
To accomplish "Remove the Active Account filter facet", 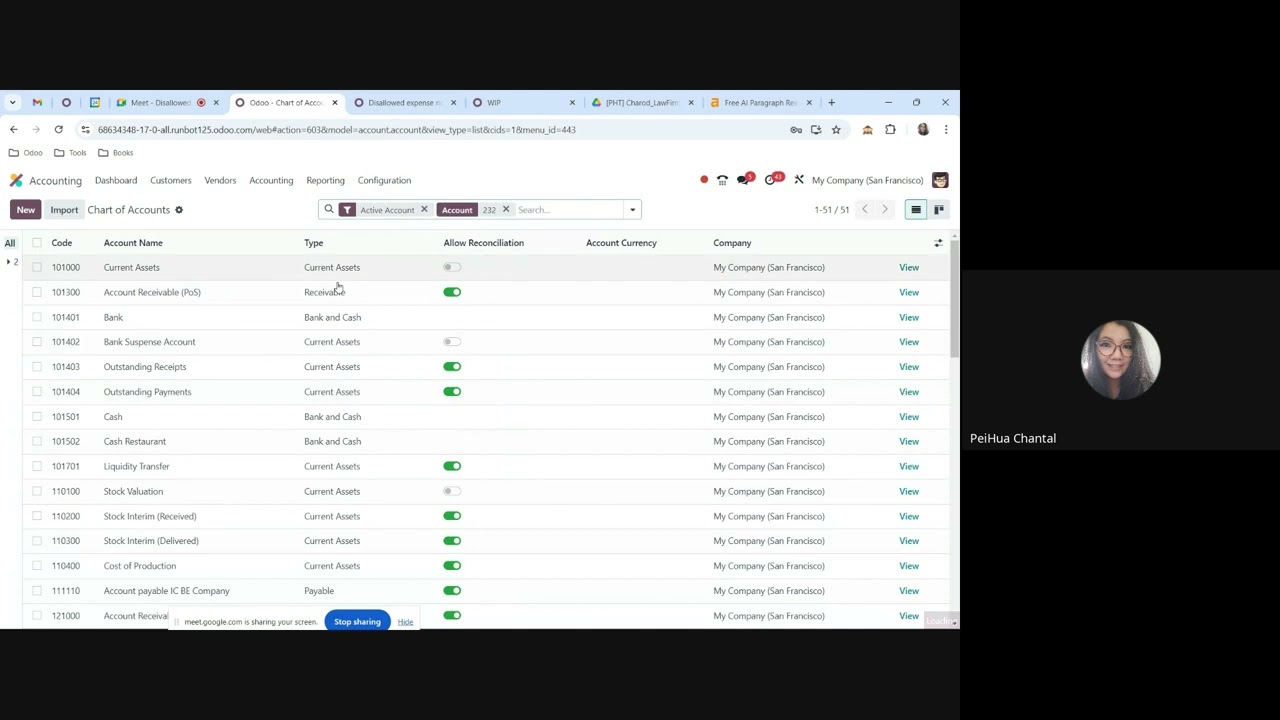I will [x=424, y=210].
